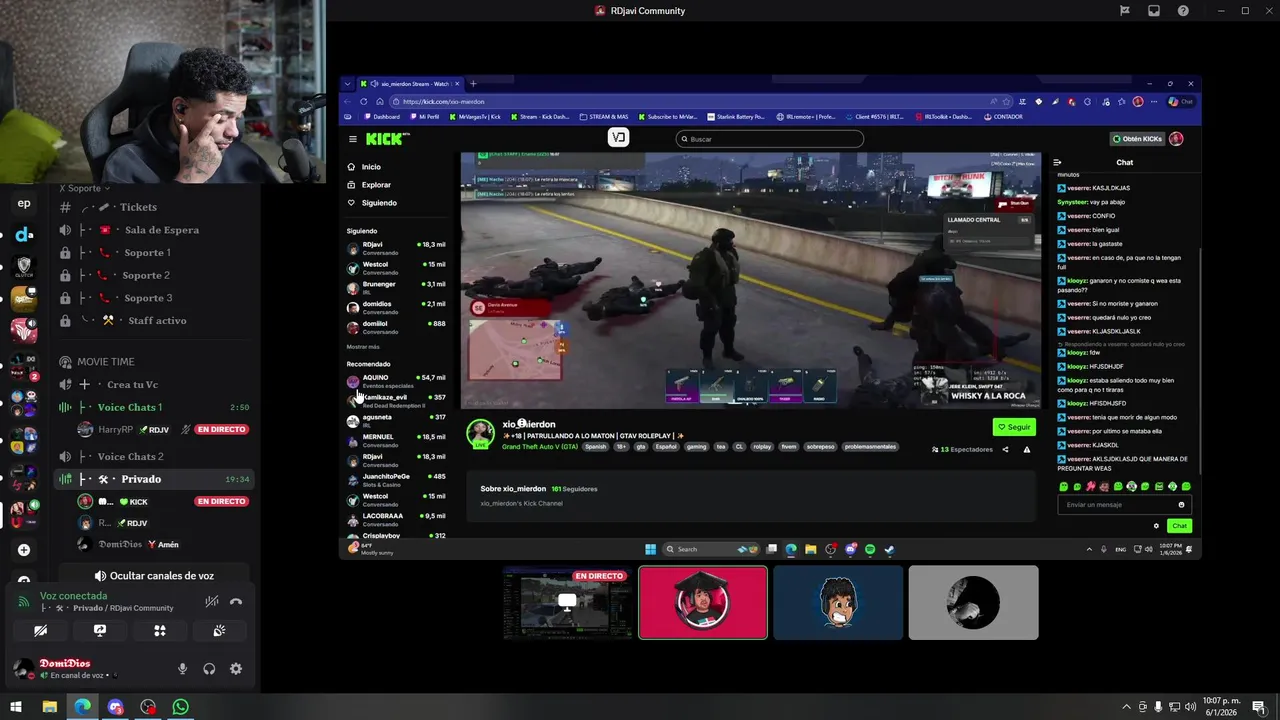The image size is (1280, 720).
Task: Report stream with warning triangle icon
Action: 1026,450
